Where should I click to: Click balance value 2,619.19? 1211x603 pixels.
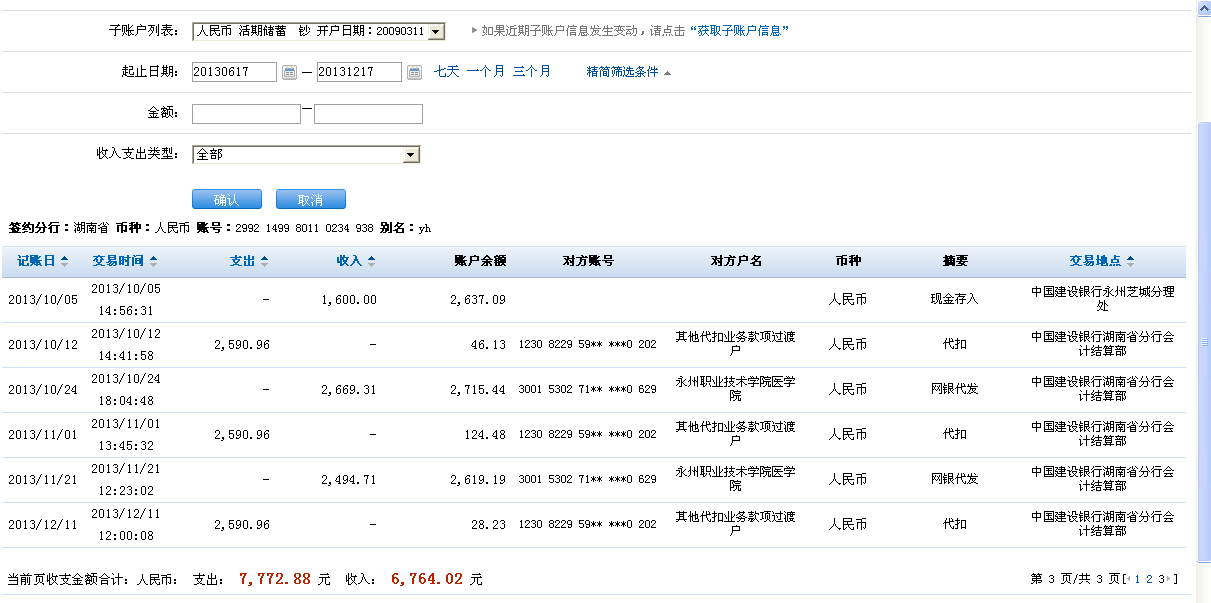[x=478, y=479]
